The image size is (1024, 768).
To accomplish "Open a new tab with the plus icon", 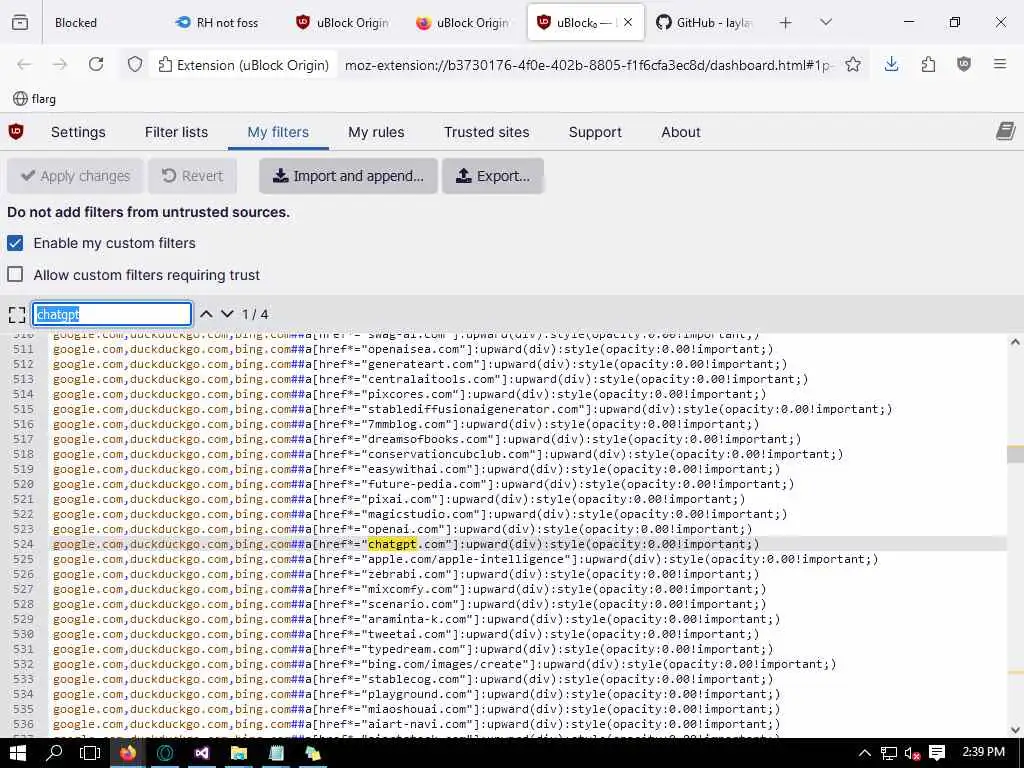I will coord(786,23).
